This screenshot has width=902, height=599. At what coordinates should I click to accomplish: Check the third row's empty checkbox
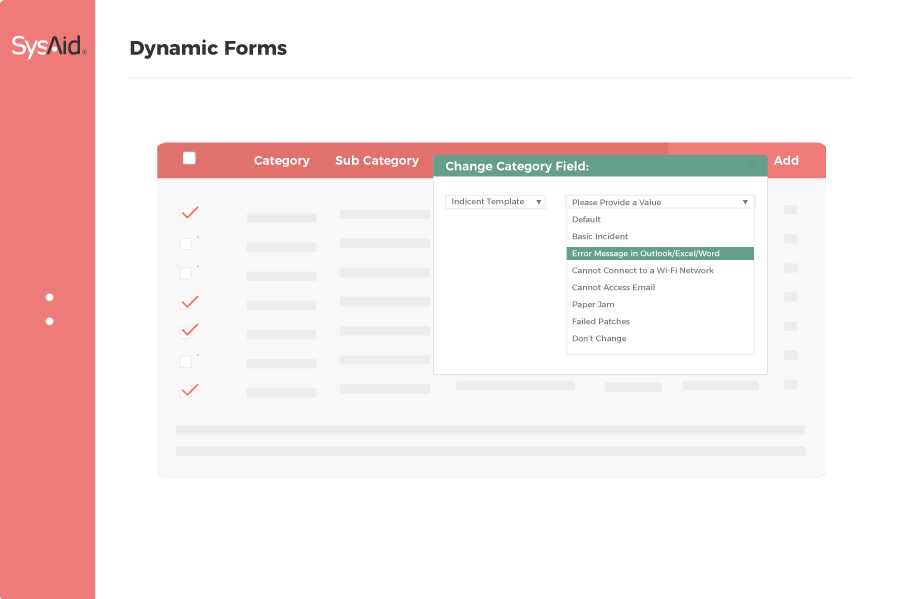point(186,273)
